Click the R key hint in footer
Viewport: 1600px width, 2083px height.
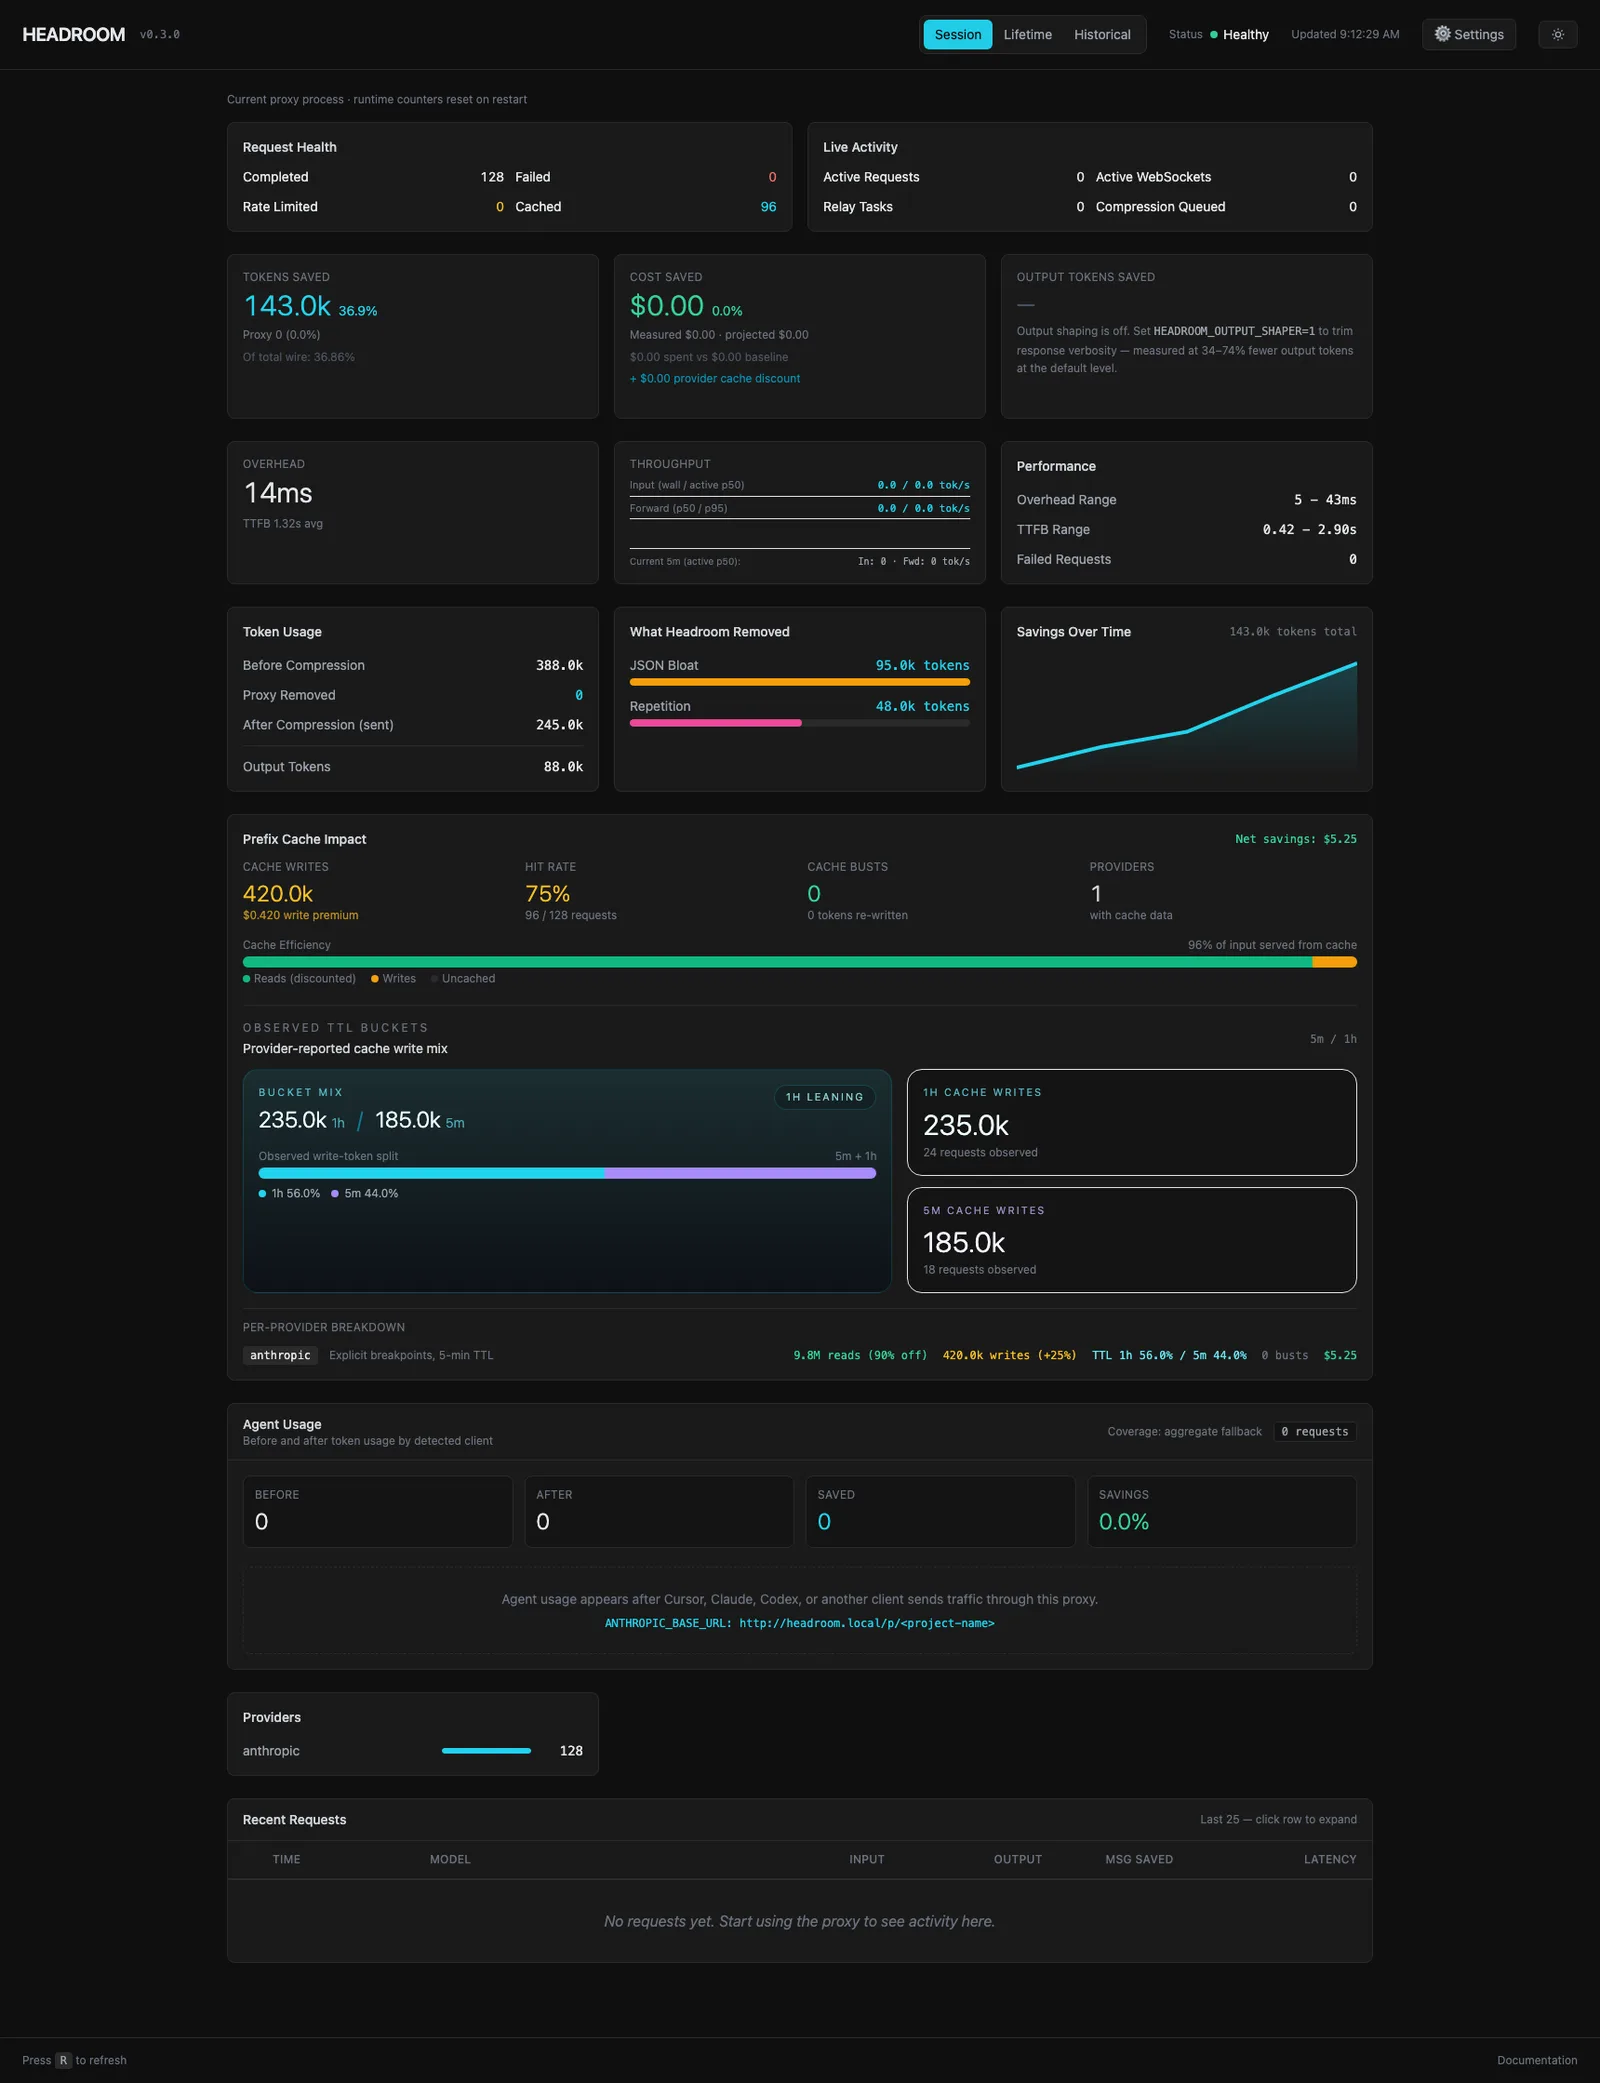point(63,2060)
